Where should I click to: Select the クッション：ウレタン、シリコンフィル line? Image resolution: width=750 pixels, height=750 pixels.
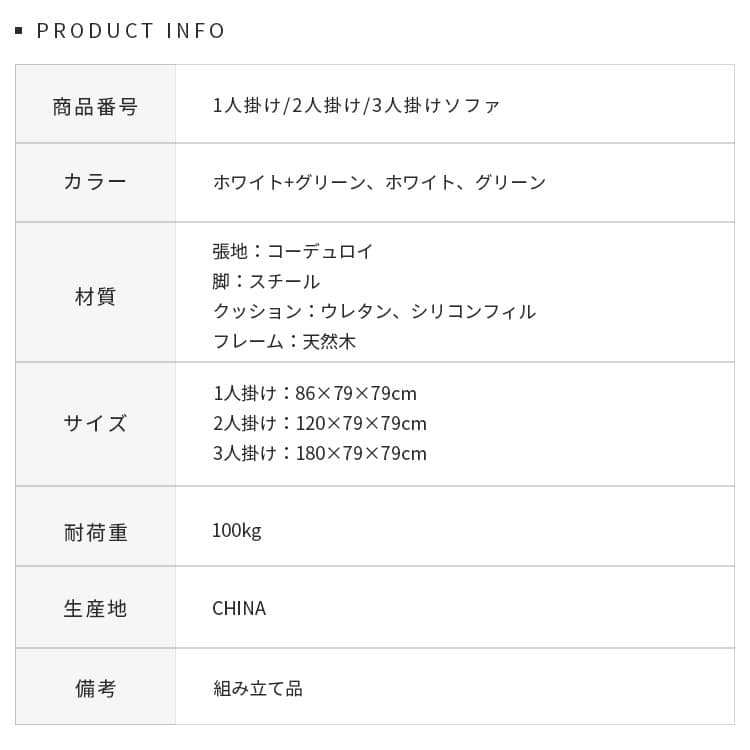click(374, 311)
